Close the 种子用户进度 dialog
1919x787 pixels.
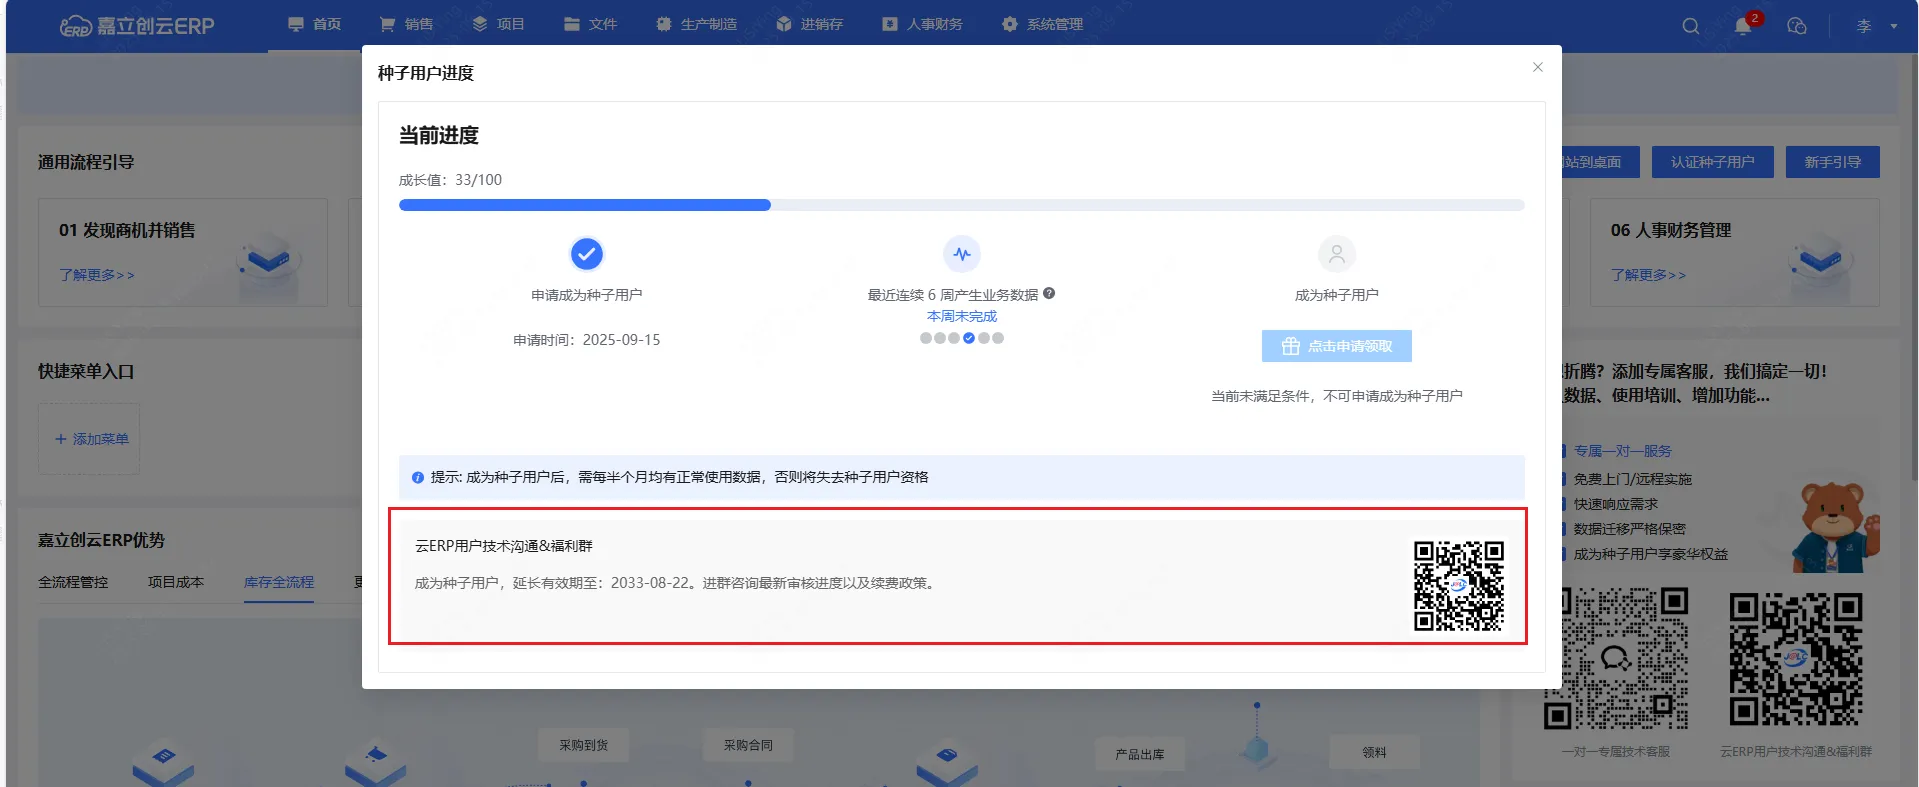coord(1538,67)
